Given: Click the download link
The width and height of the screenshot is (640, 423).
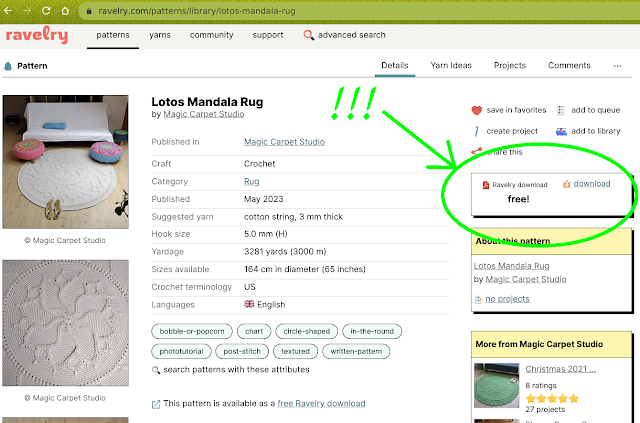Looking at the screenshot, I should (x=592, y=184).
